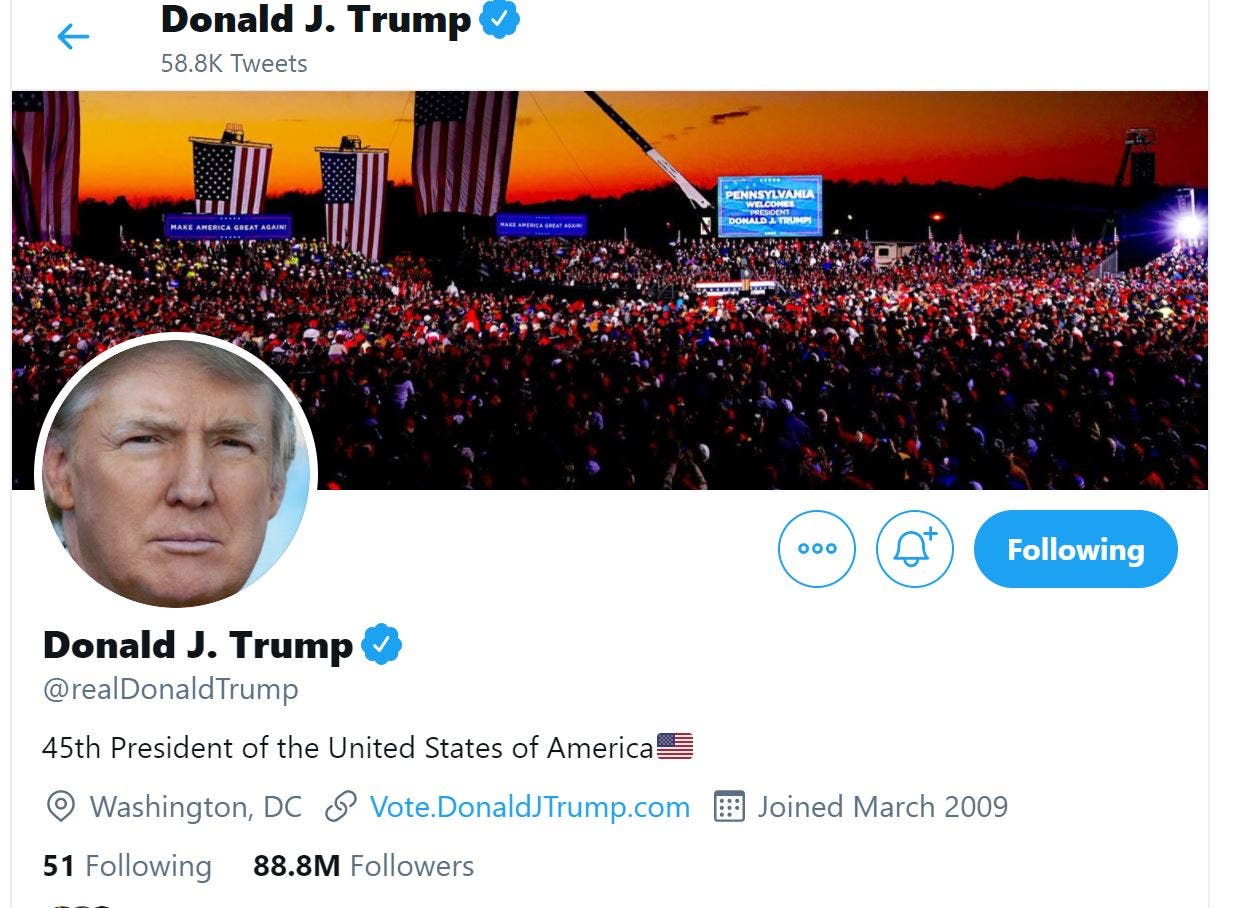The height and width of the screenshot is (908, 1237).
Task: Click the 45th President bio text
Action: [x=347, y=747]
